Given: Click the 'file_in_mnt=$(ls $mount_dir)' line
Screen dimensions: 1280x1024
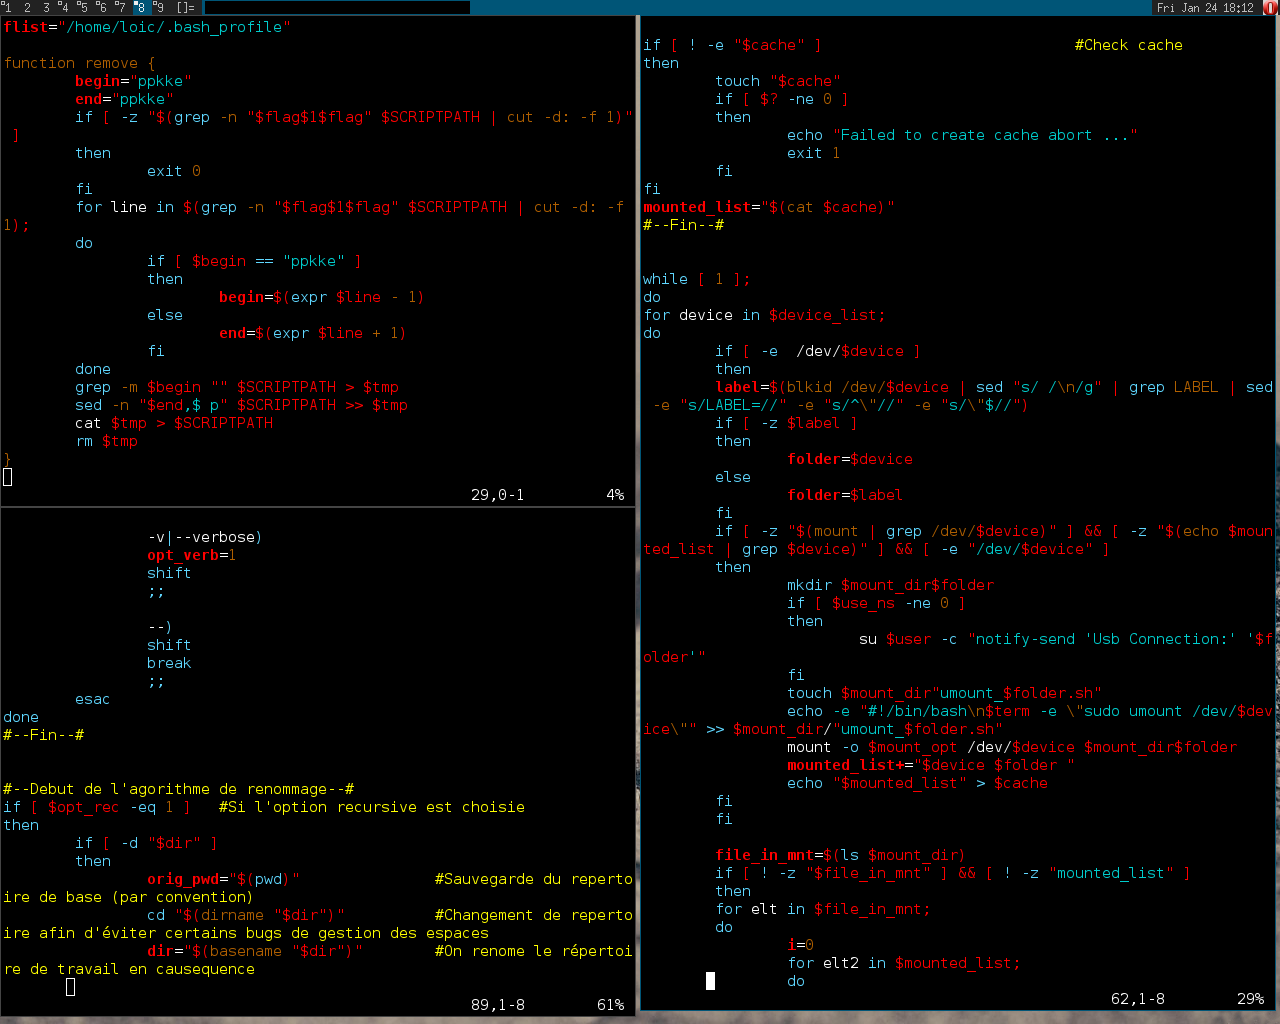Looking at the screenshot, I should pyautogui.click(x=841, y=855).
